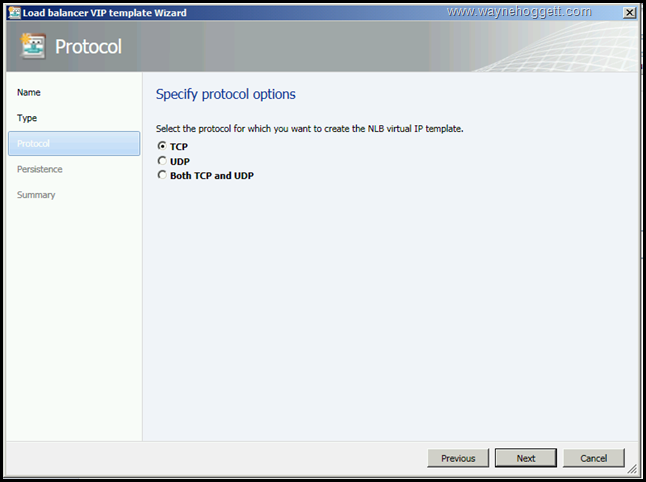Cancel the wizard
This screenshot has height=482, width=646.
[x=593, y=458]
